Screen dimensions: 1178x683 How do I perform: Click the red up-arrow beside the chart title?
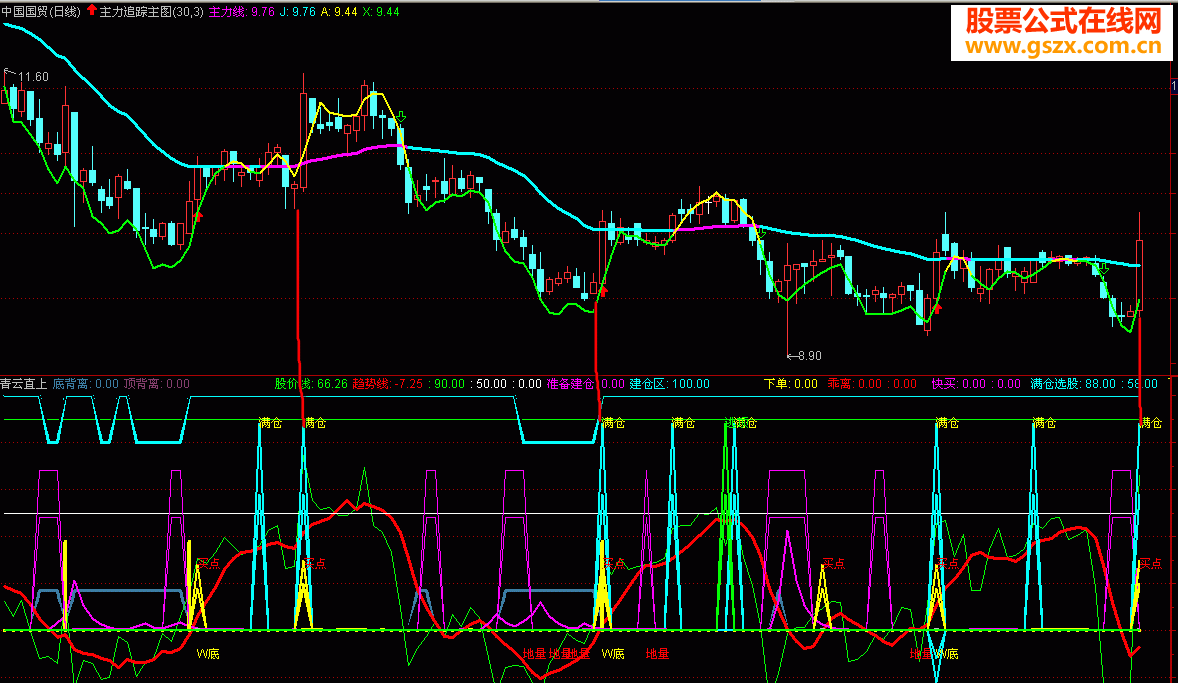[x=92, y=11]
